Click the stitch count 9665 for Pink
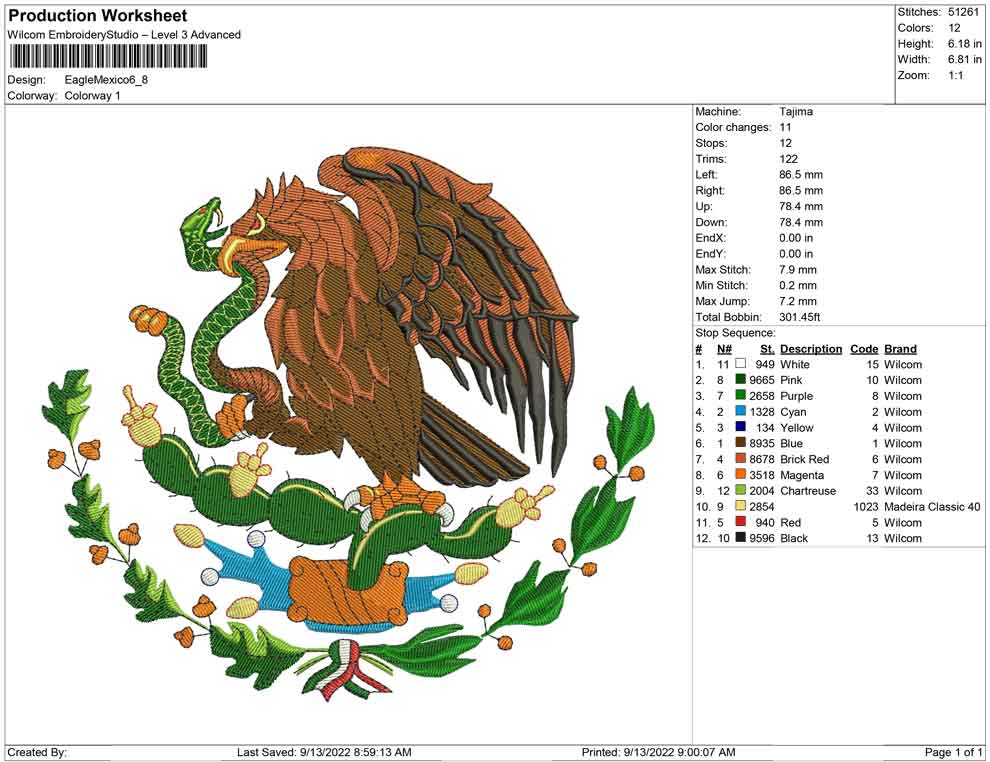990x762 pixels. pyautogui.click(x=761, y=380)
